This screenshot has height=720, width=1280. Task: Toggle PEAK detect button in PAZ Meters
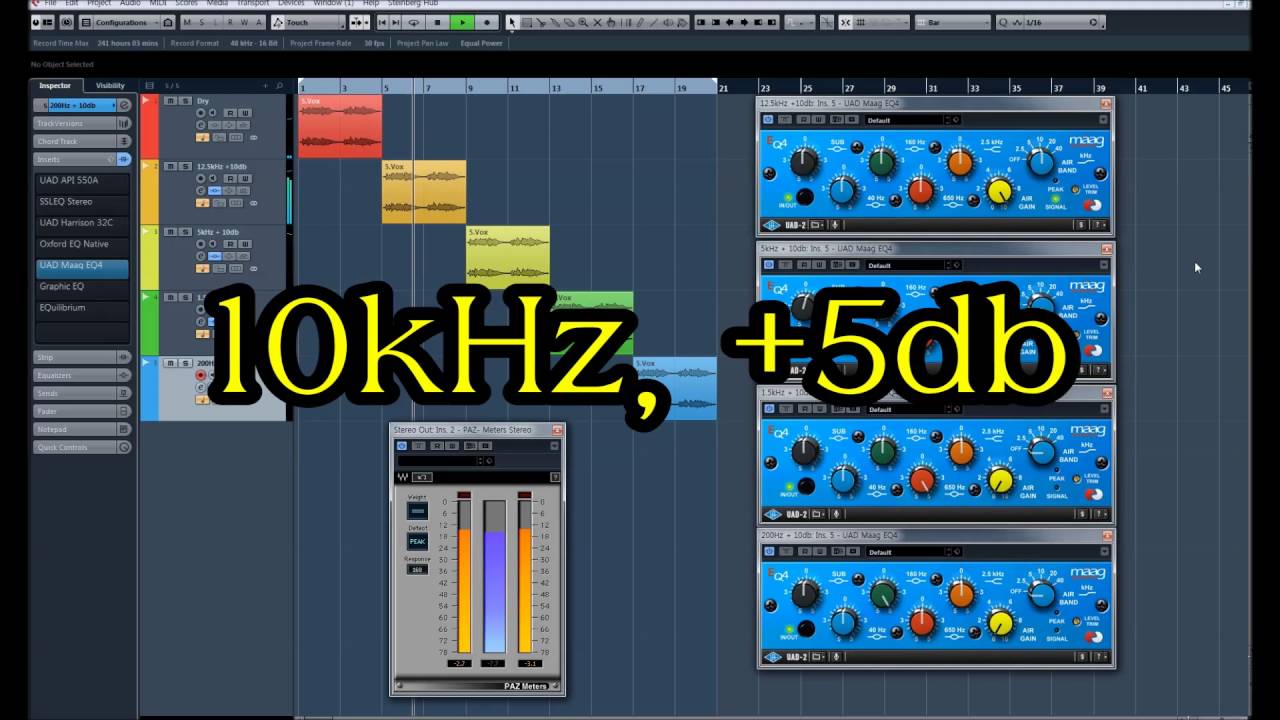(417, 541)
